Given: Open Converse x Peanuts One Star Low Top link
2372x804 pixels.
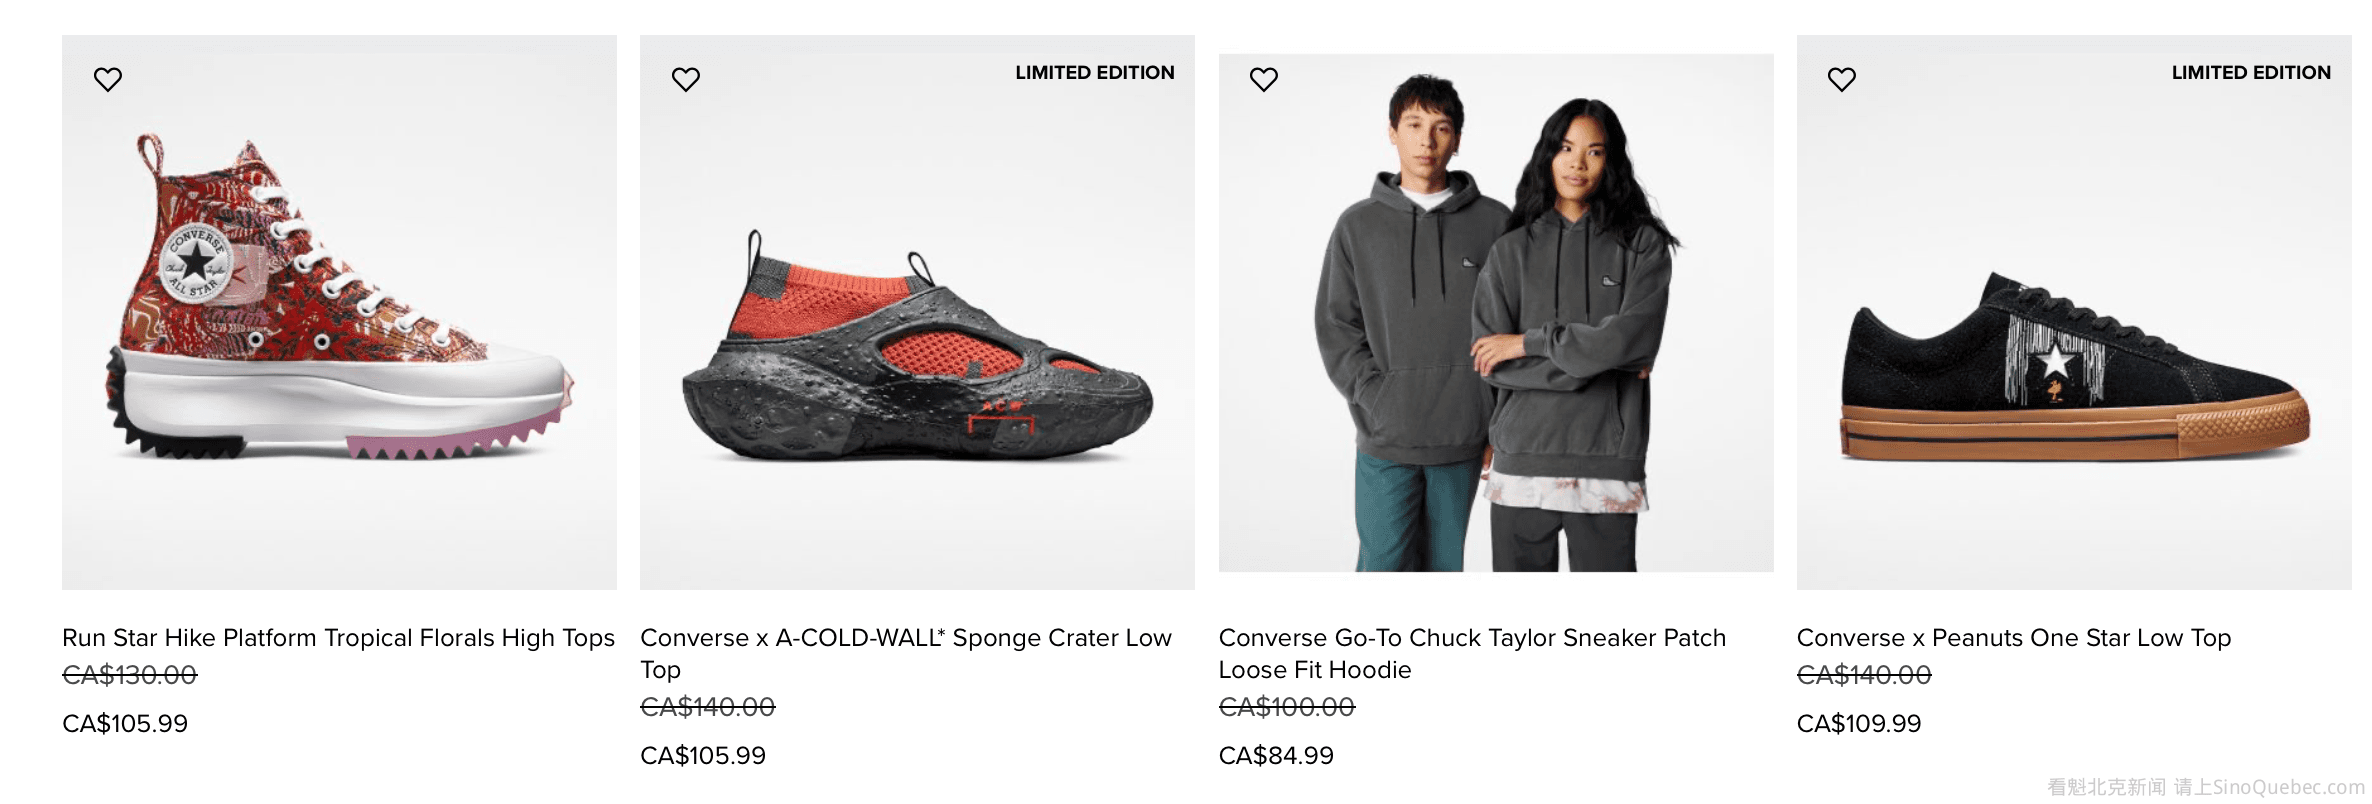Looking at the screenshot, I should (x=2013, y=638).
